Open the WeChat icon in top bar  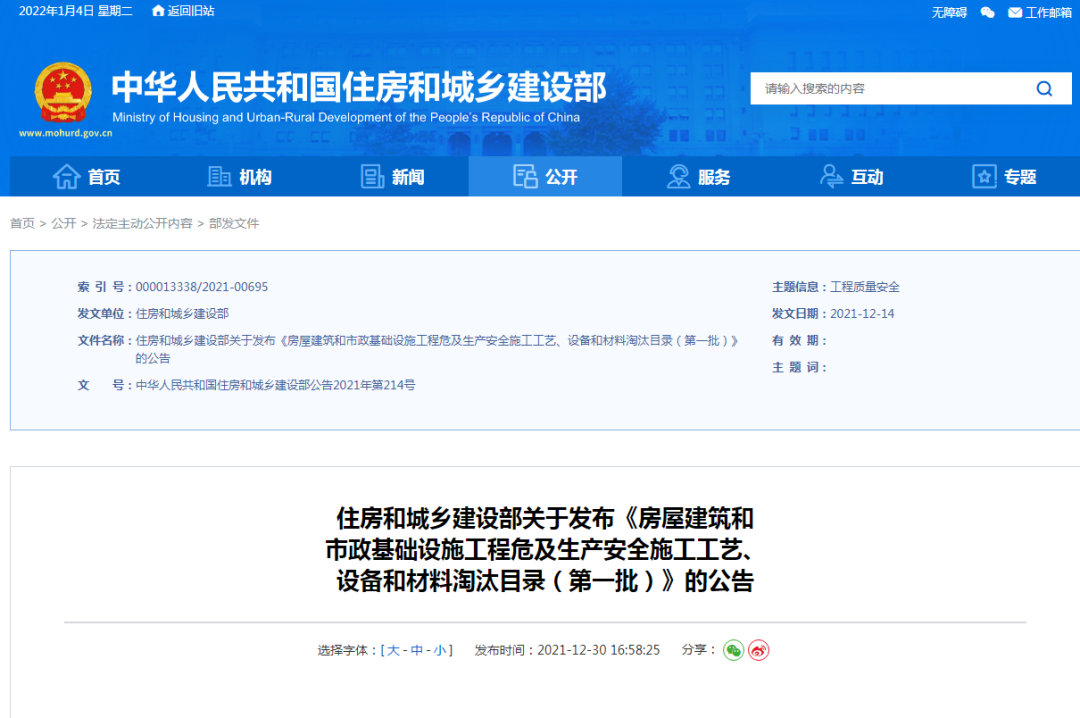(988, 12)
